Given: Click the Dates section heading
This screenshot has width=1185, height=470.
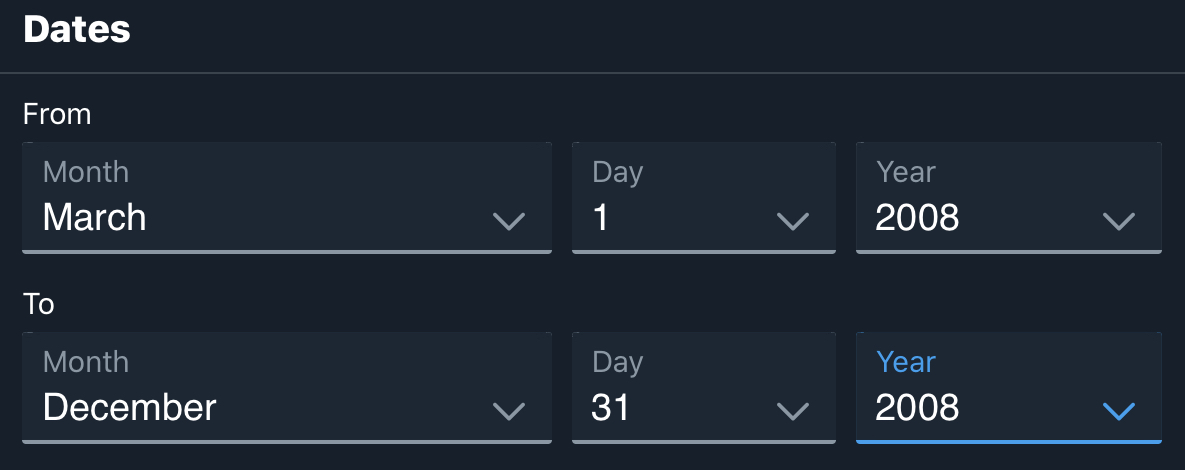Looking at the screenshot, I should pyautogui.click(x=77, y=29).
